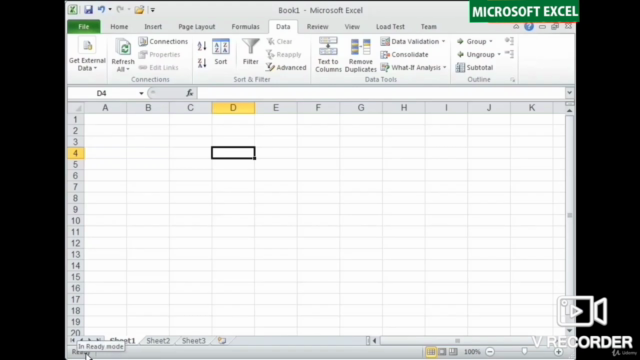The width and height of the screenshot is (640, 360).
Task: Open the Ungroup dropdown arrow
Action: click(499, 54)
